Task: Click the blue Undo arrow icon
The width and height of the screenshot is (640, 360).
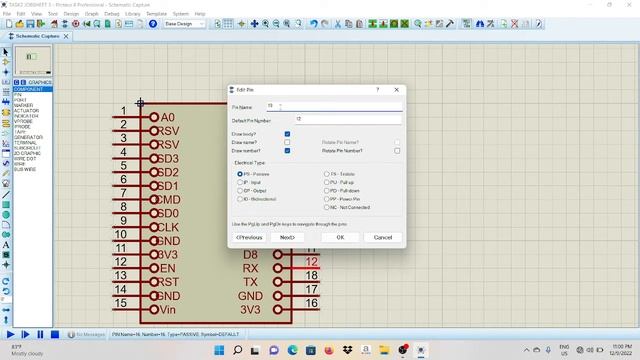Action: tap(313, 24)
